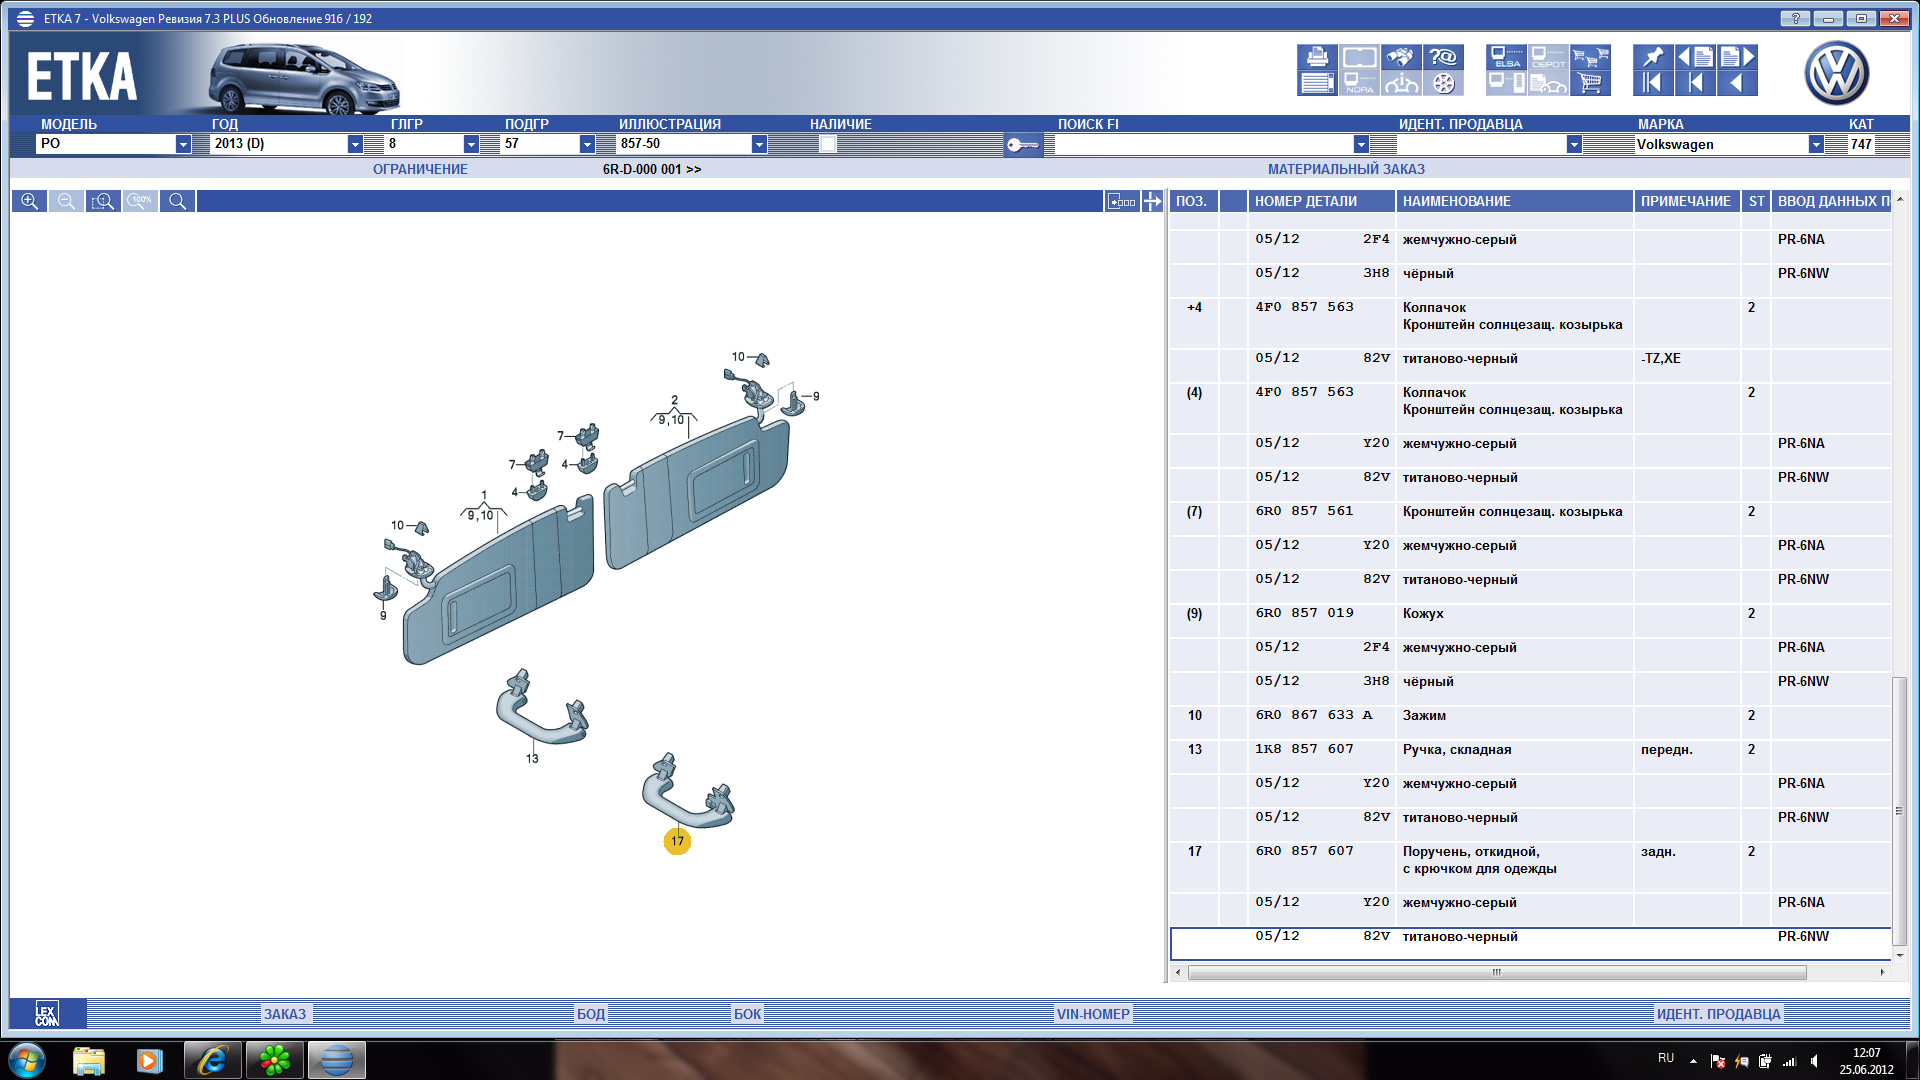Click the pushpin bookmark icon
Viewport: 1920px width, 1080px height.
pyautogui.click(x=1653, y=57)
